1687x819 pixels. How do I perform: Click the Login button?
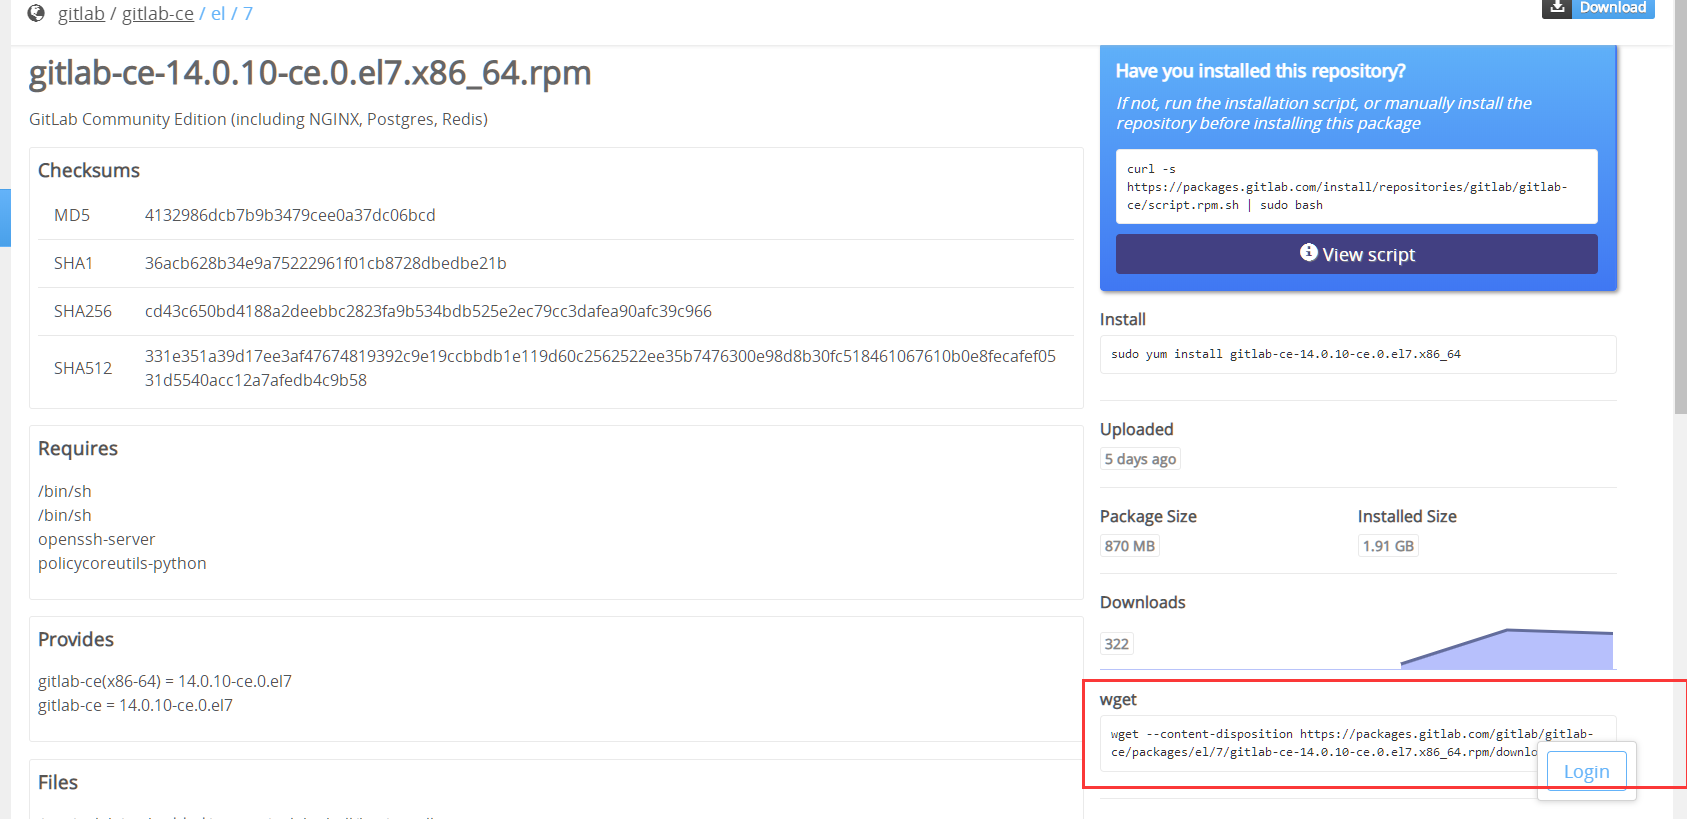coord(1587,772)
